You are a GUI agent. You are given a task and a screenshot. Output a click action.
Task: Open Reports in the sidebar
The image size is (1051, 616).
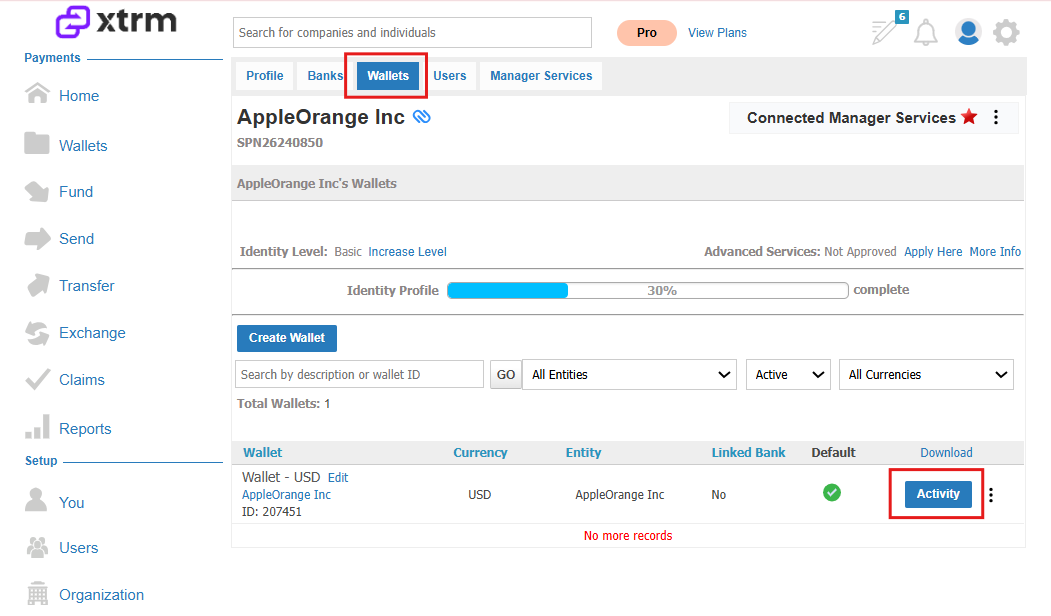point(85,428)
